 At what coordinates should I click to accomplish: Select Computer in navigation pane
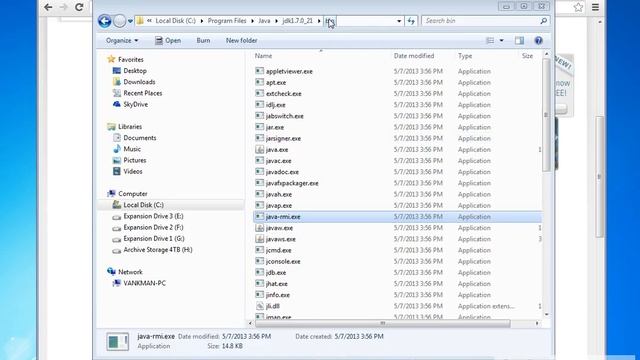(x=133, y=194)
